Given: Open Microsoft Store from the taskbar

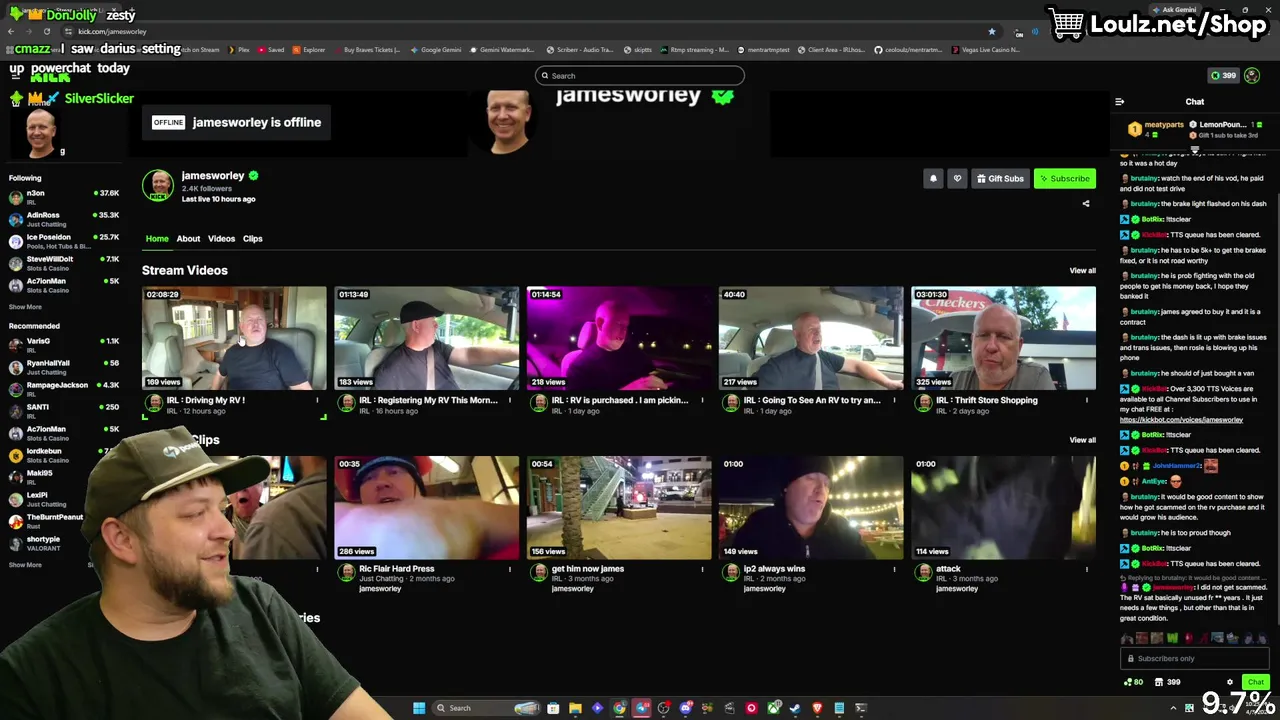Looking at the screenshot, I should click(553, 708).
